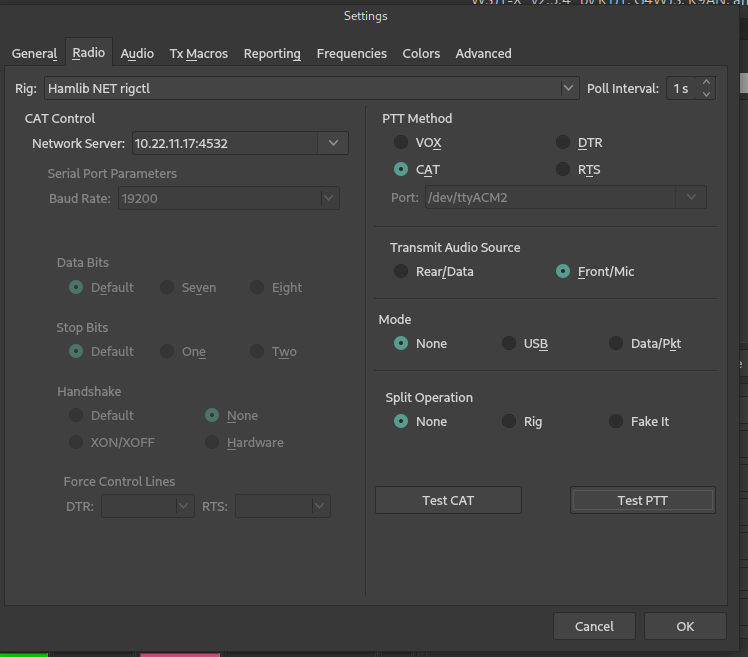Click the Test CAT button
This screenshot has width=748, height=657.
click(448, 500)
